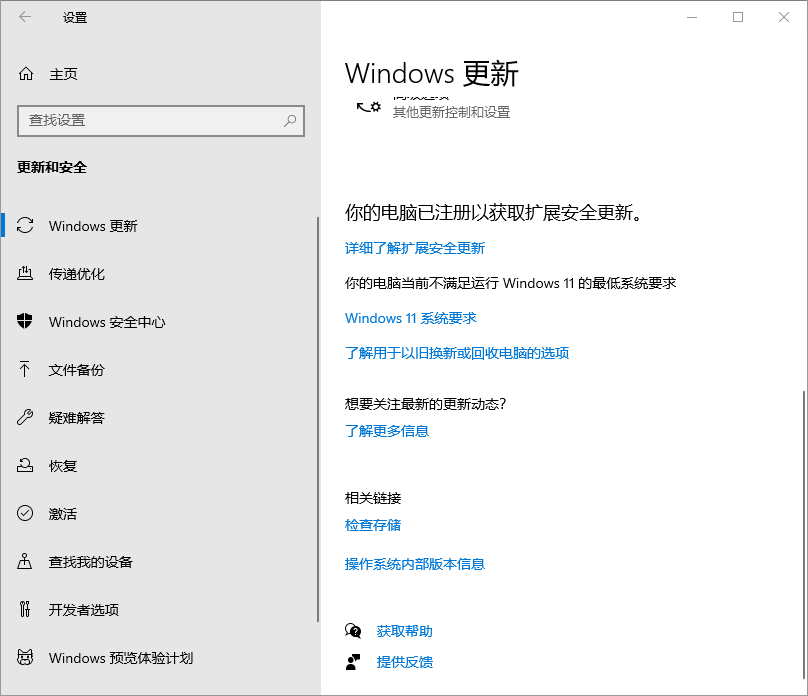Click the Windows 更新 page title
The height and width of the screenshot is (696, 808).
(432, 73)
